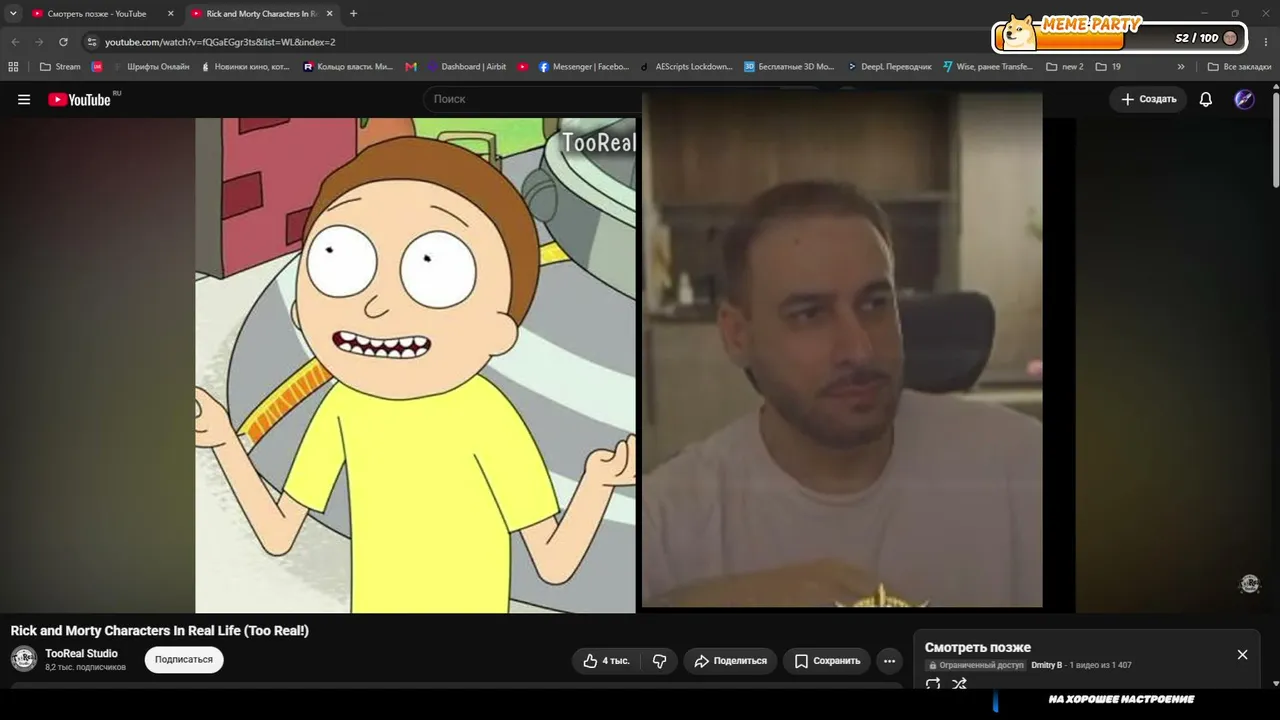Click the 'Смотреть позже' playlist title

coord(978,647)
